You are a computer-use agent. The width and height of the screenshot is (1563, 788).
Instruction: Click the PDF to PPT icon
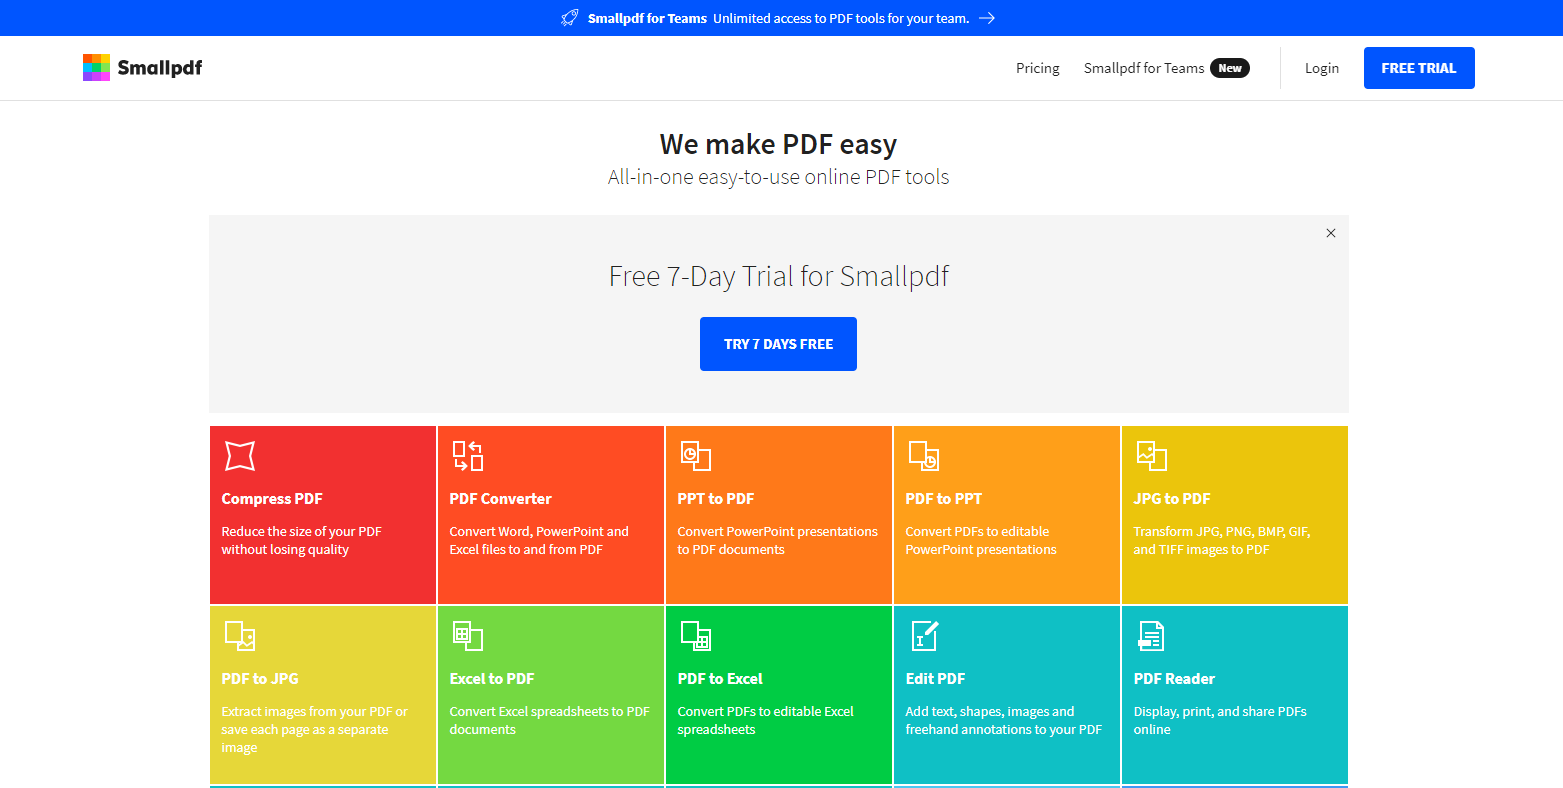924,455
